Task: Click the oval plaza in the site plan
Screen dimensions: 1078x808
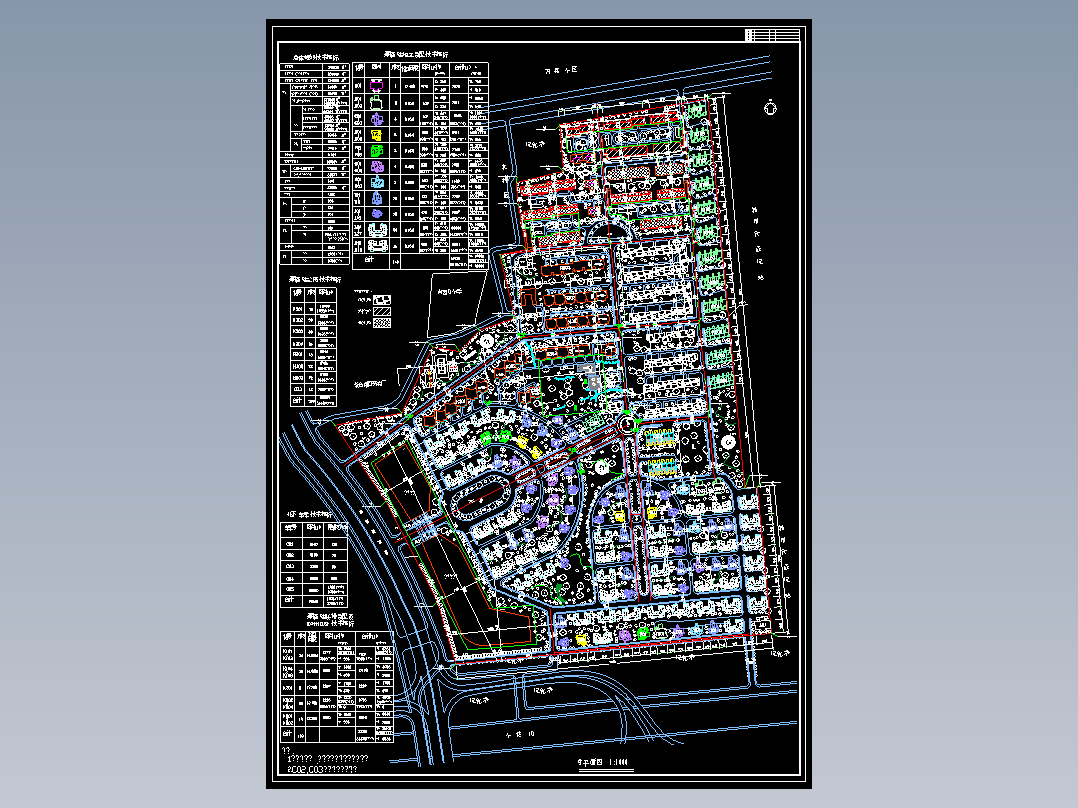Action: 481,496
